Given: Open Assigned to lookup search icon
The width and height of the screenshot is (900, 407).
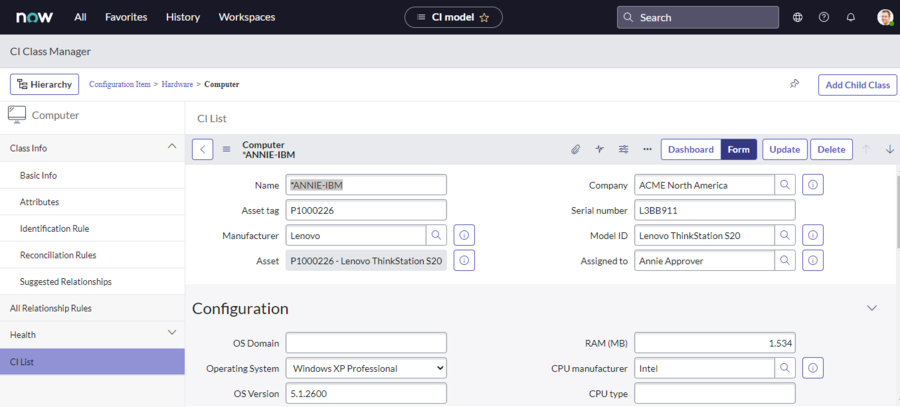Looking at the screenshot, I should click(x=785, y=260).
